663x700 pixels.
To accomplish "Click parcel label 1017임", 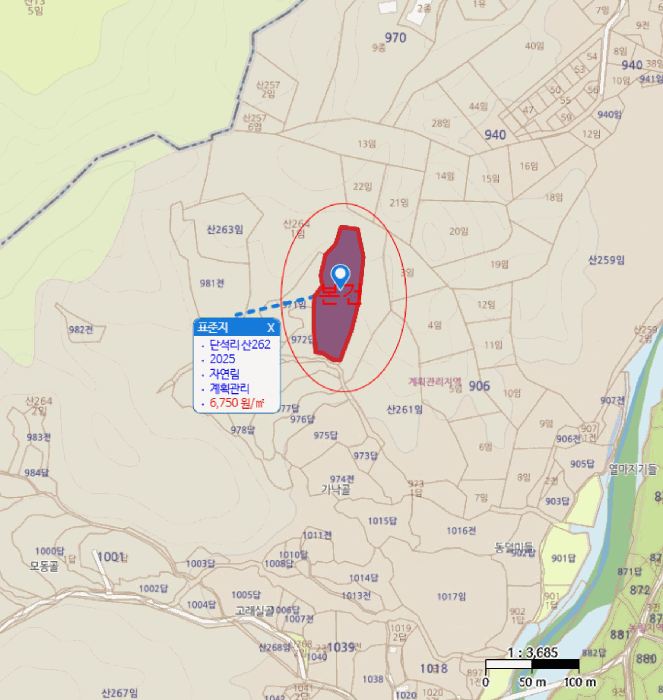I will (451, 597).
